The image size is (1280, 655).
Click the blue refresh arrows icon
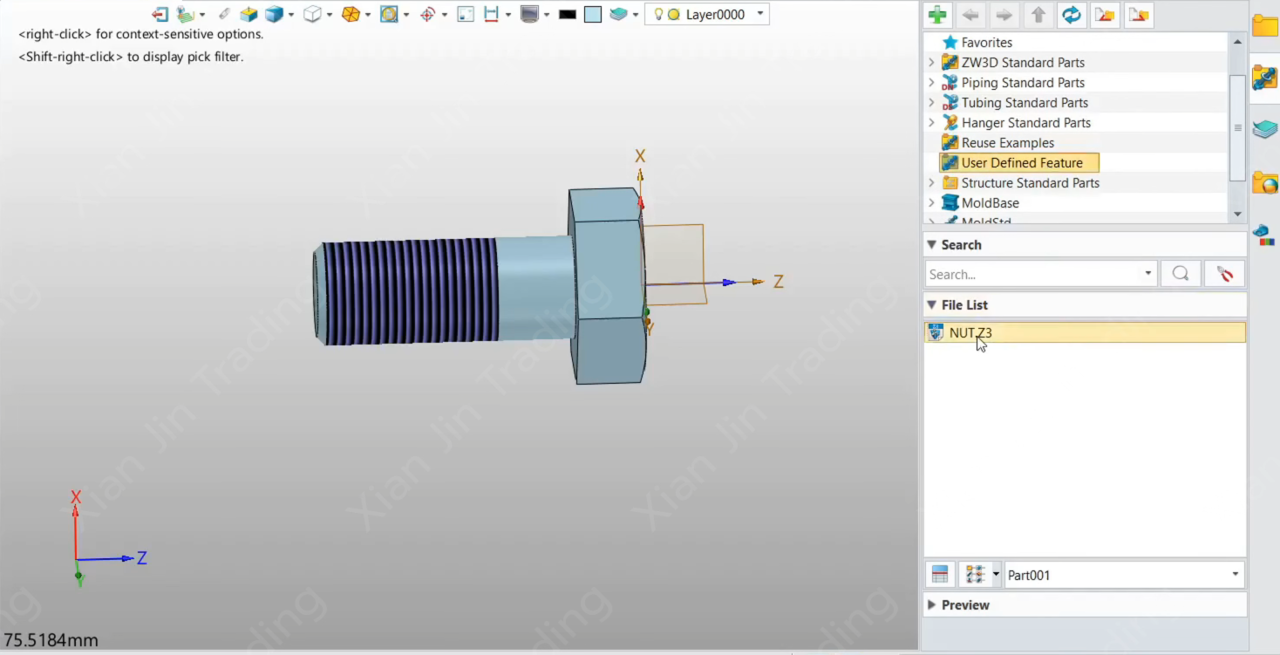pyautogui.click(x=1071, y=15)
